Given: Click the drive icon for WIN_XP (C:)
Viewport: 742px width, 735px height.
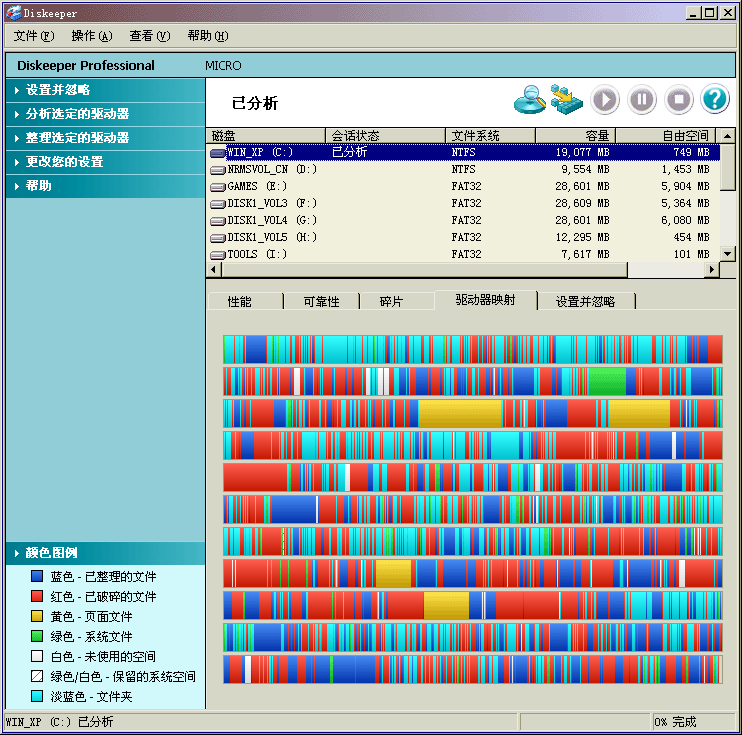Looking at the screenshot, I should click(x=218, y=152).
